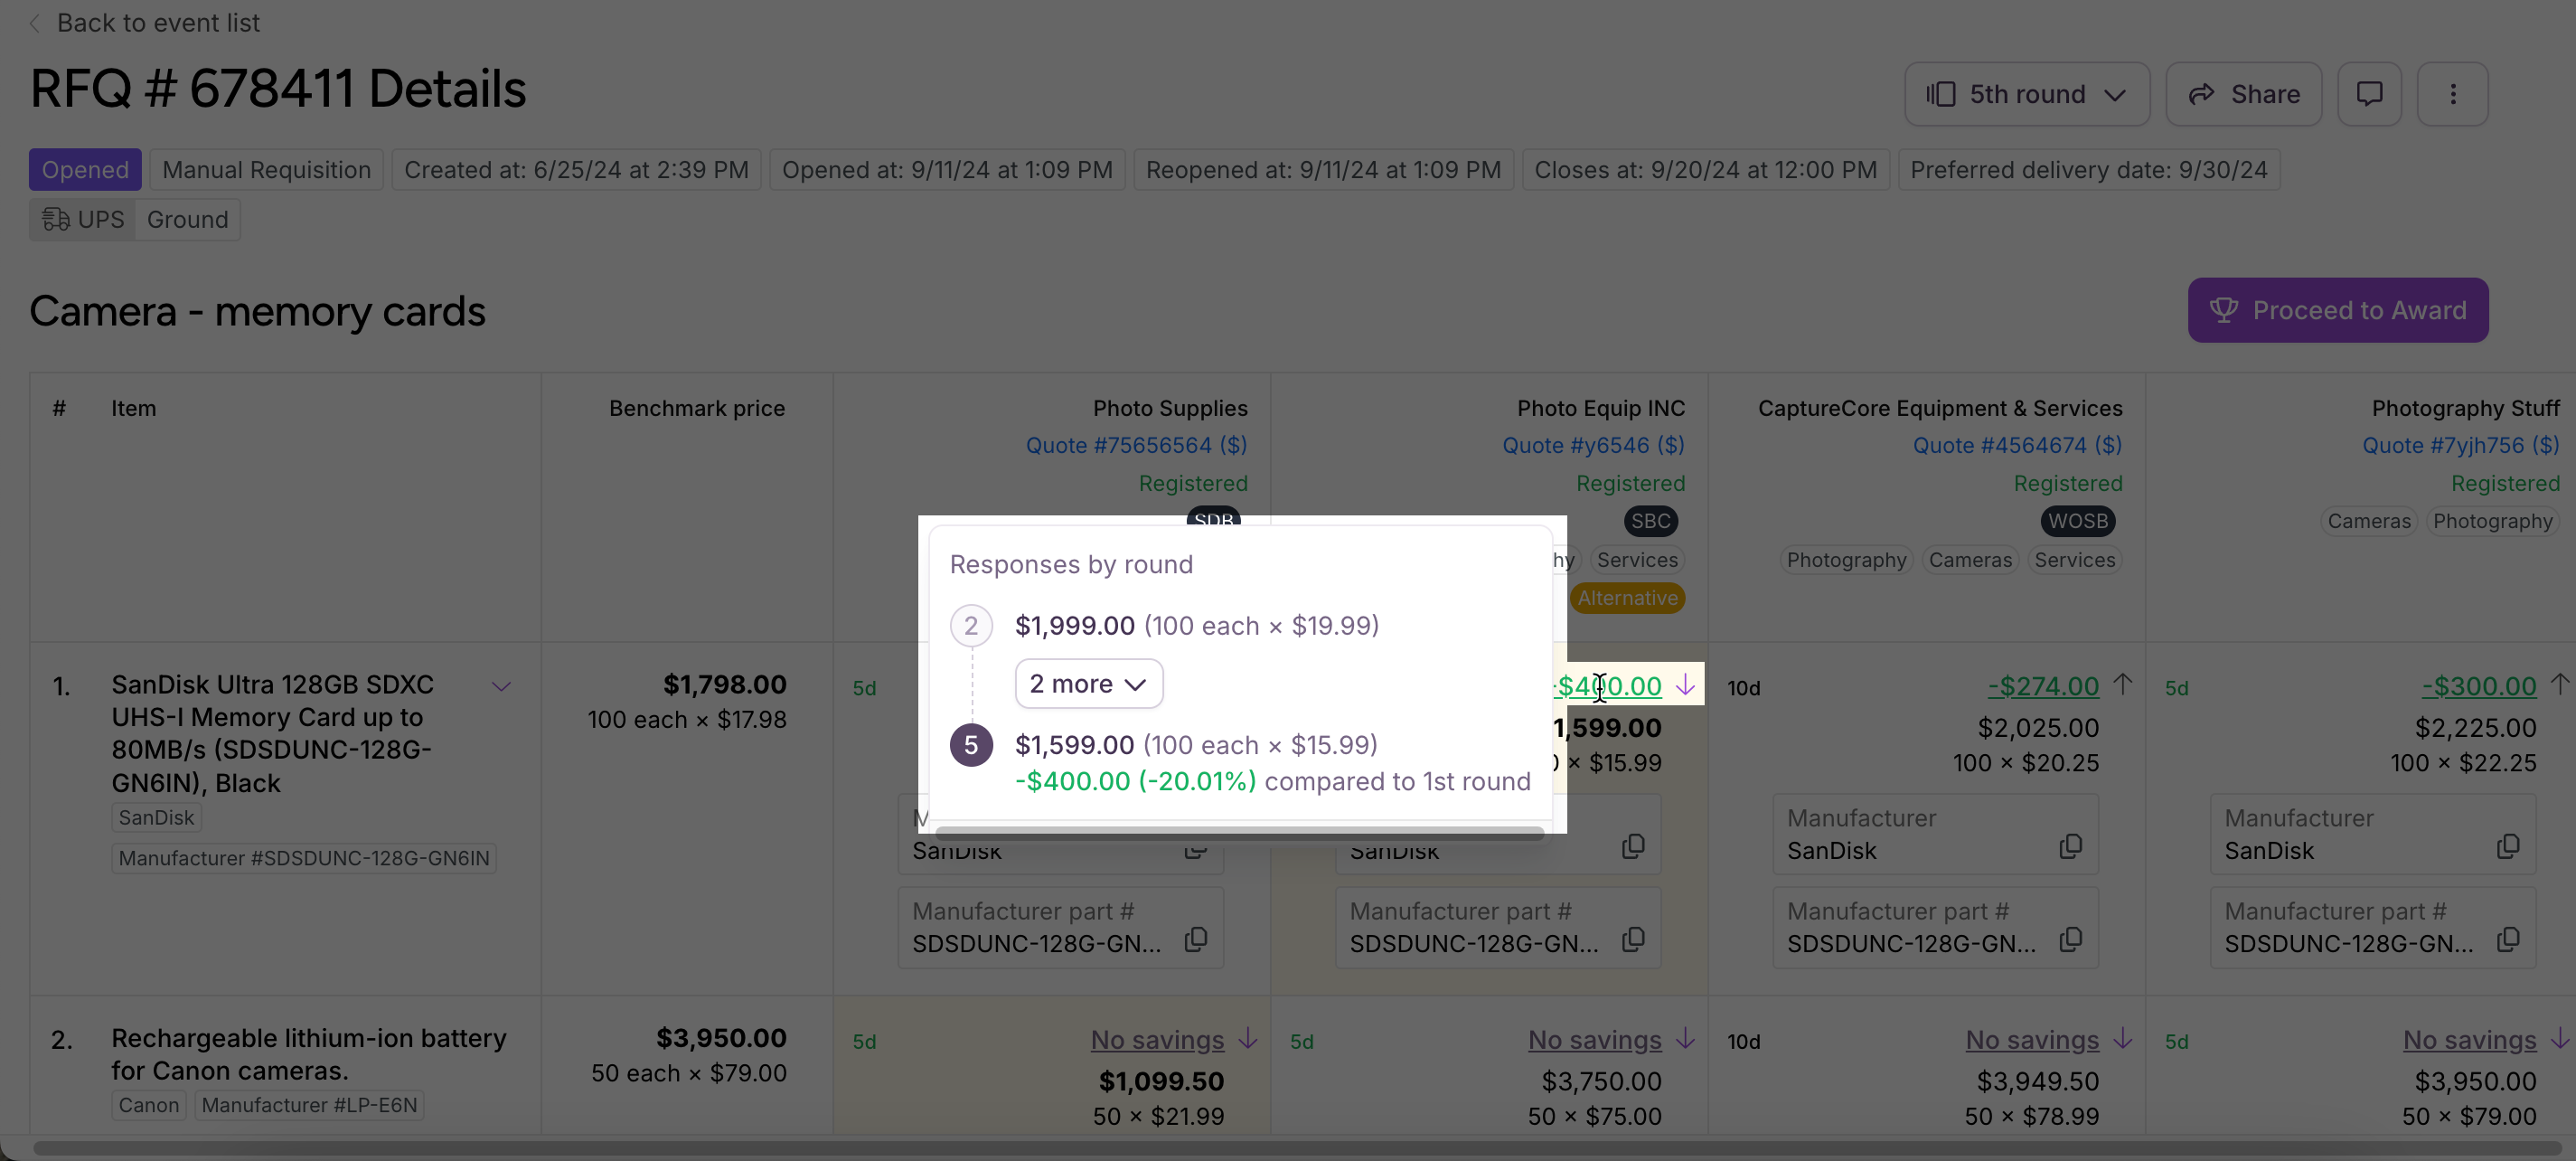Click 'Photo Supplies' vendor column header
Screen dimensions: 2576x1161
[1169, 408]
